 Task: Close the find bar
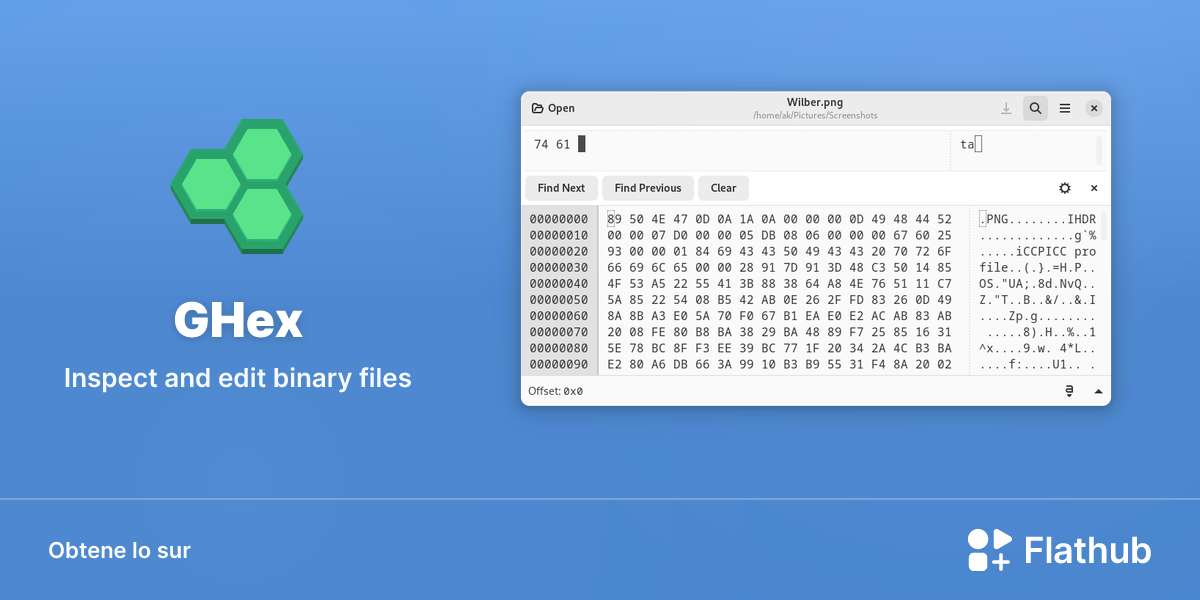click(x=1094, y=188)
